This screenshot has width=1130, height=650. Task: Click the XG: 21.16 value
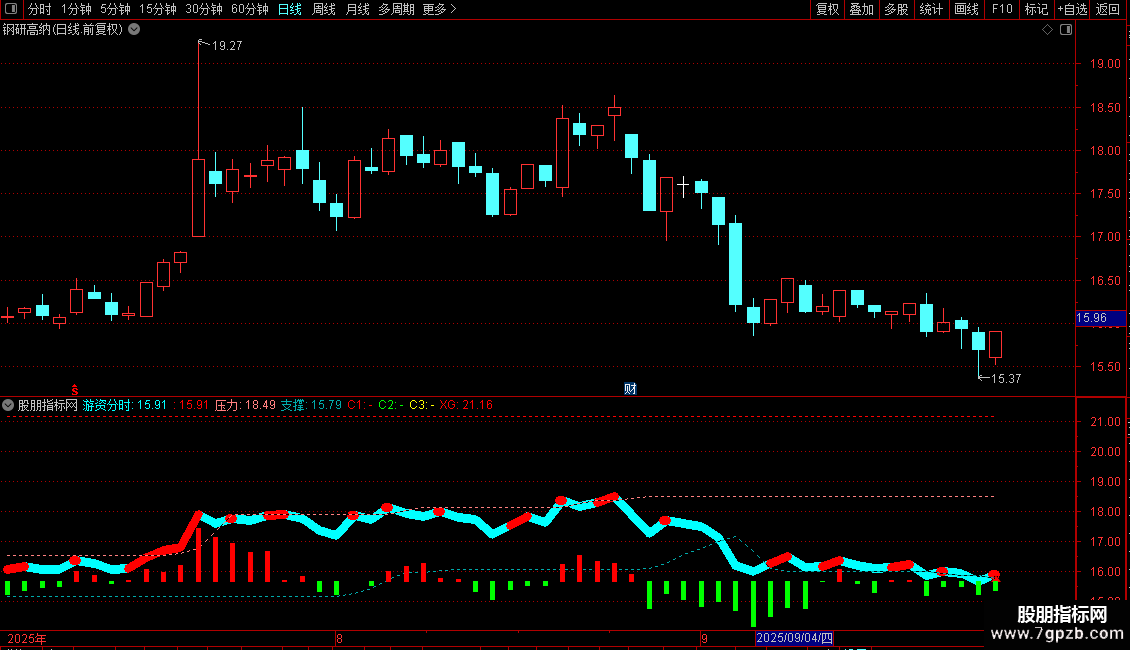[x=466, y=405]
